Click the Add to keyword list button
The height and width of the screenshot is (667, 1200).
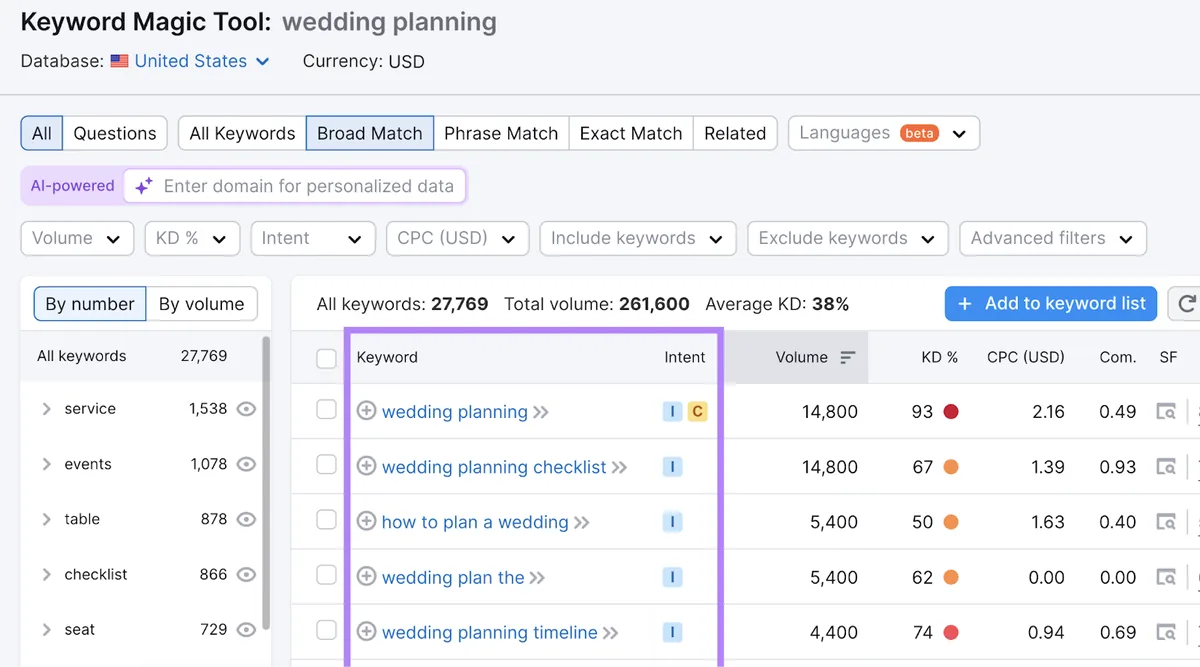click(x=1051, y=304)
